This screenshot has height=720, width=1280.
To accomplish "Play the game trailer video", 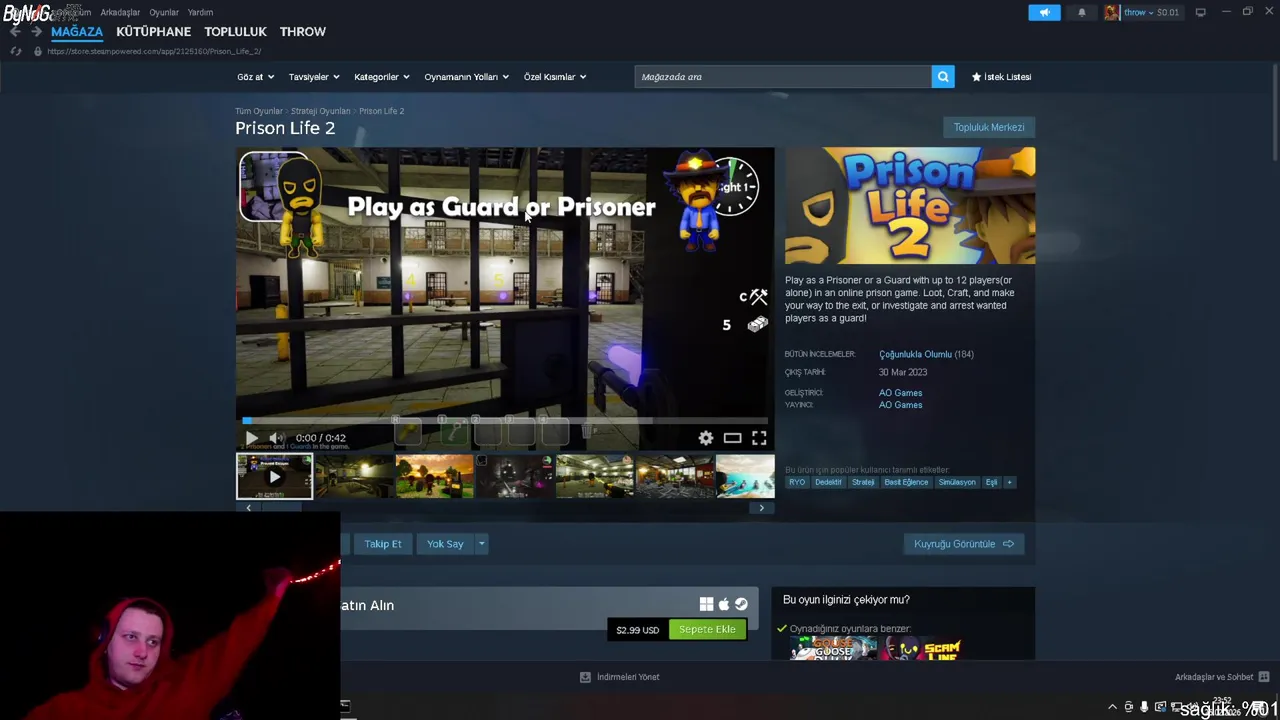I will coord(251,438).
